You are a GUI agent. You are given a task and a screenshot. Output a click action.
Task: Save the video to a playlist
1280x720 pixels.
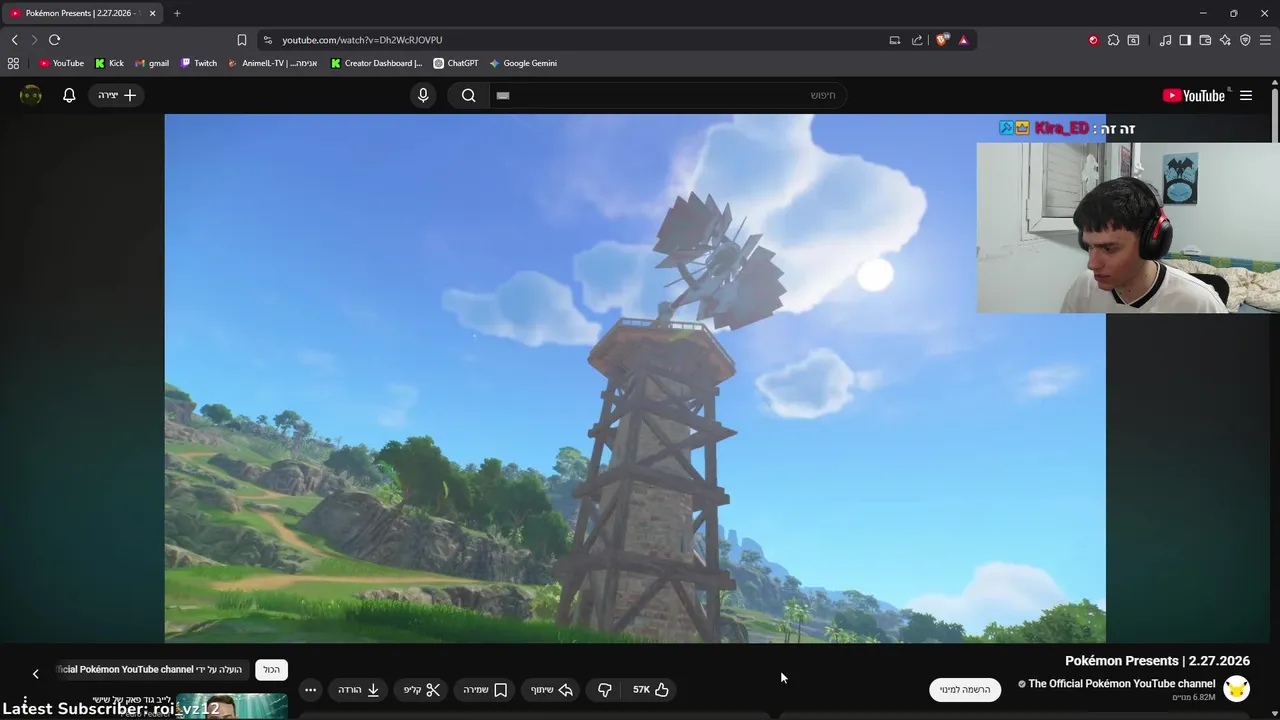(485, 690)
